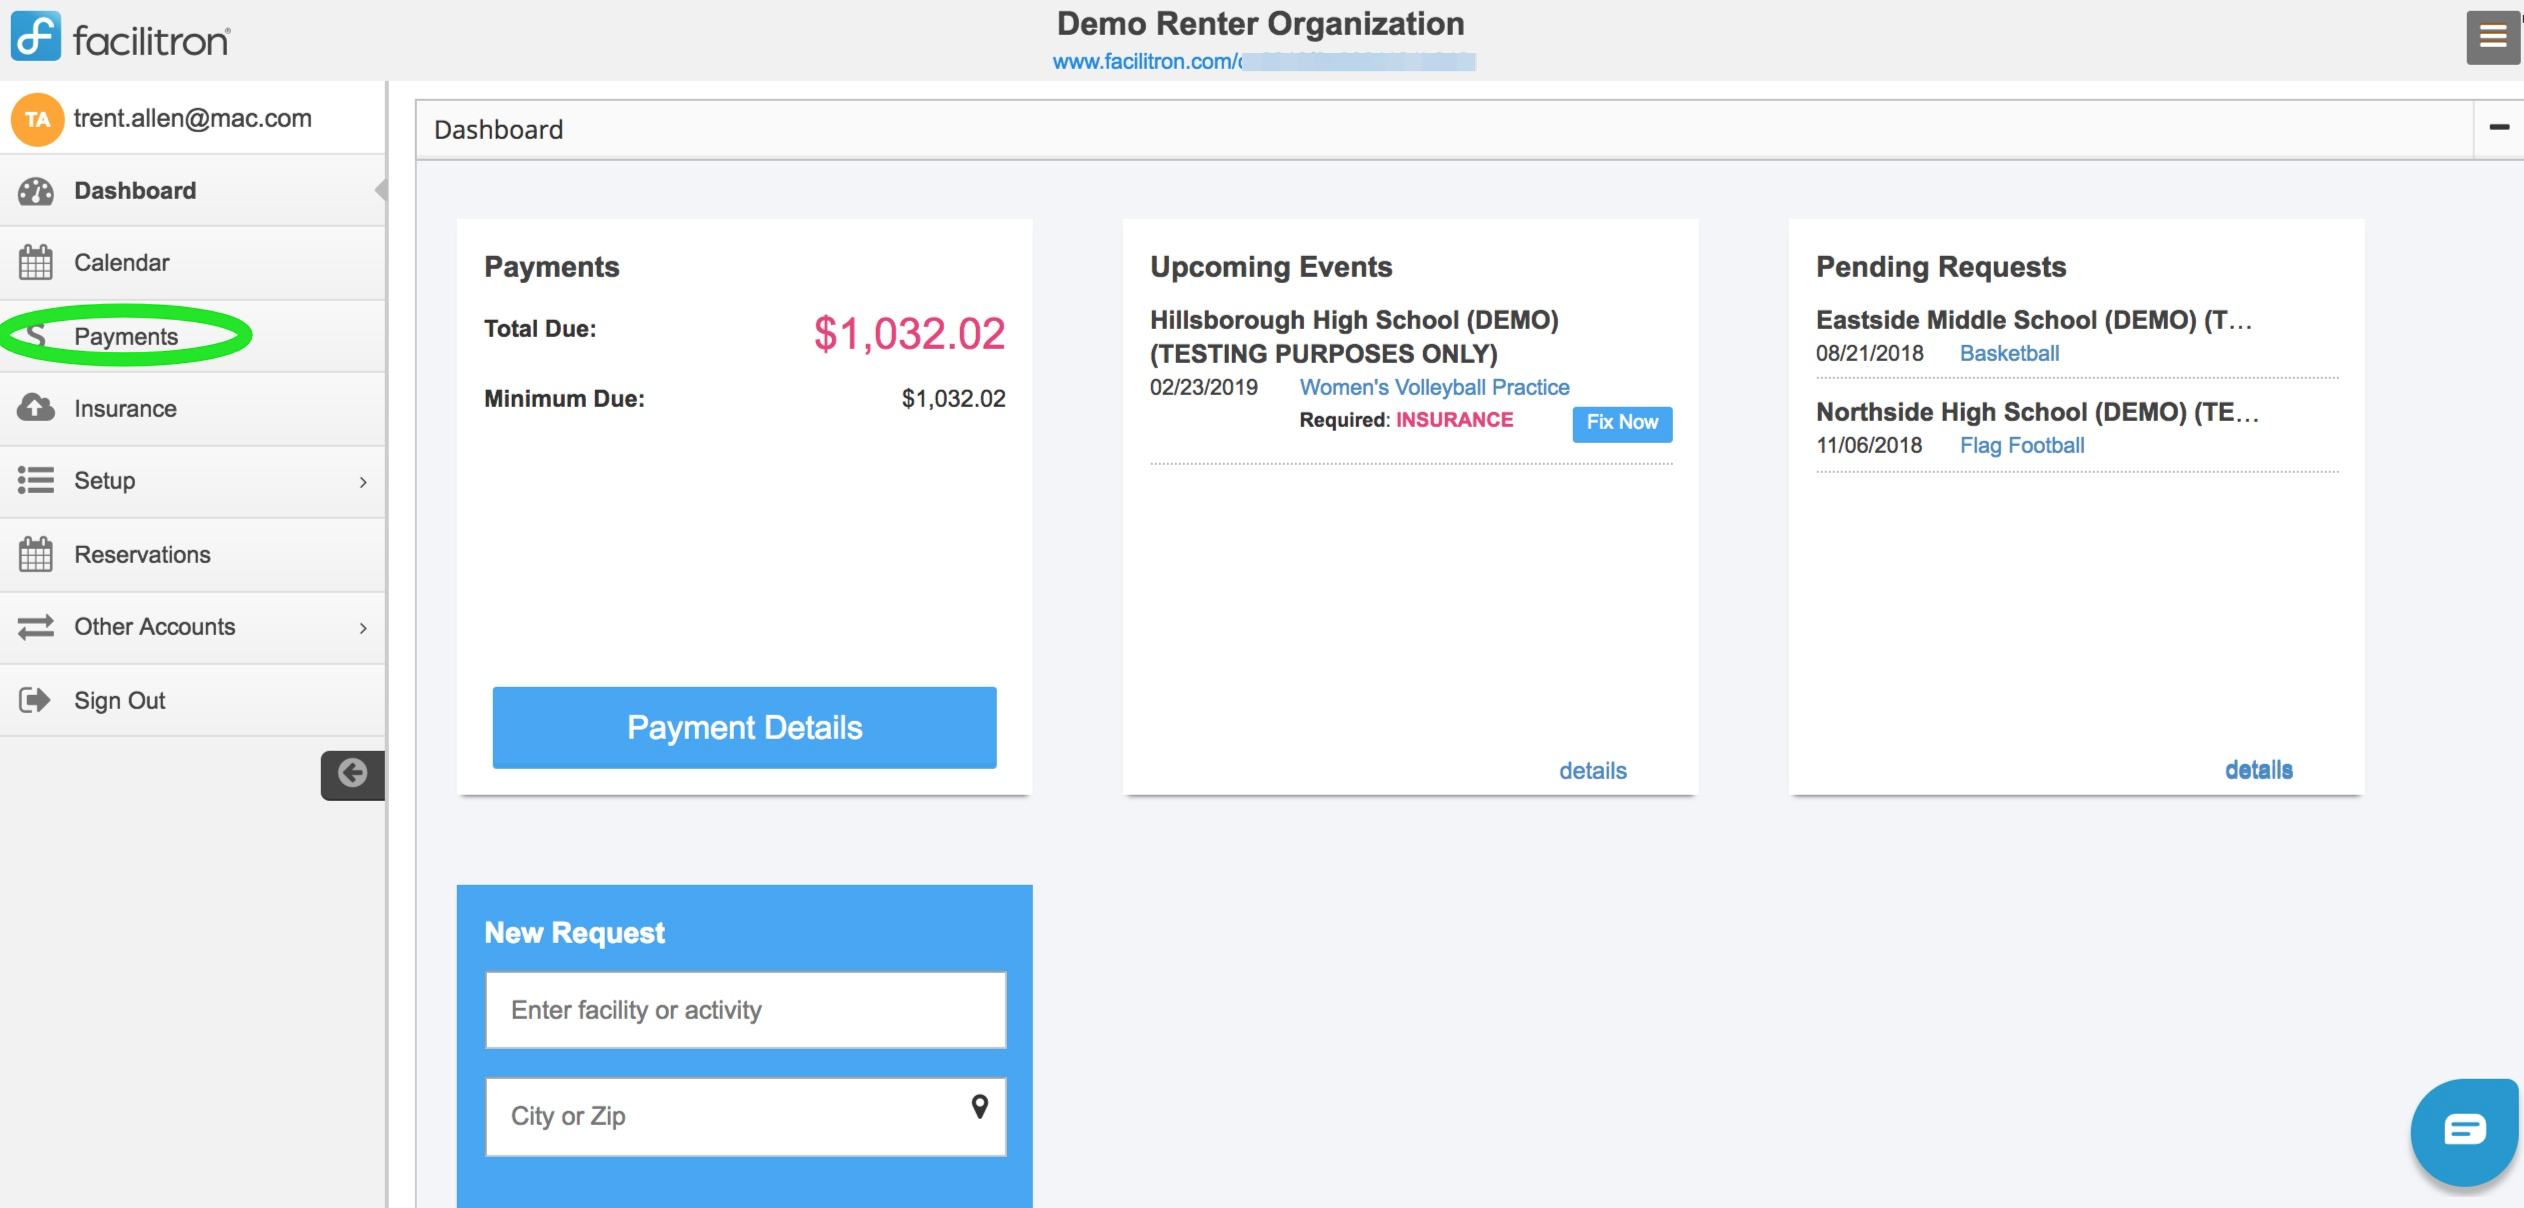Click the Calendar icon in sidebar

[36, 262]
